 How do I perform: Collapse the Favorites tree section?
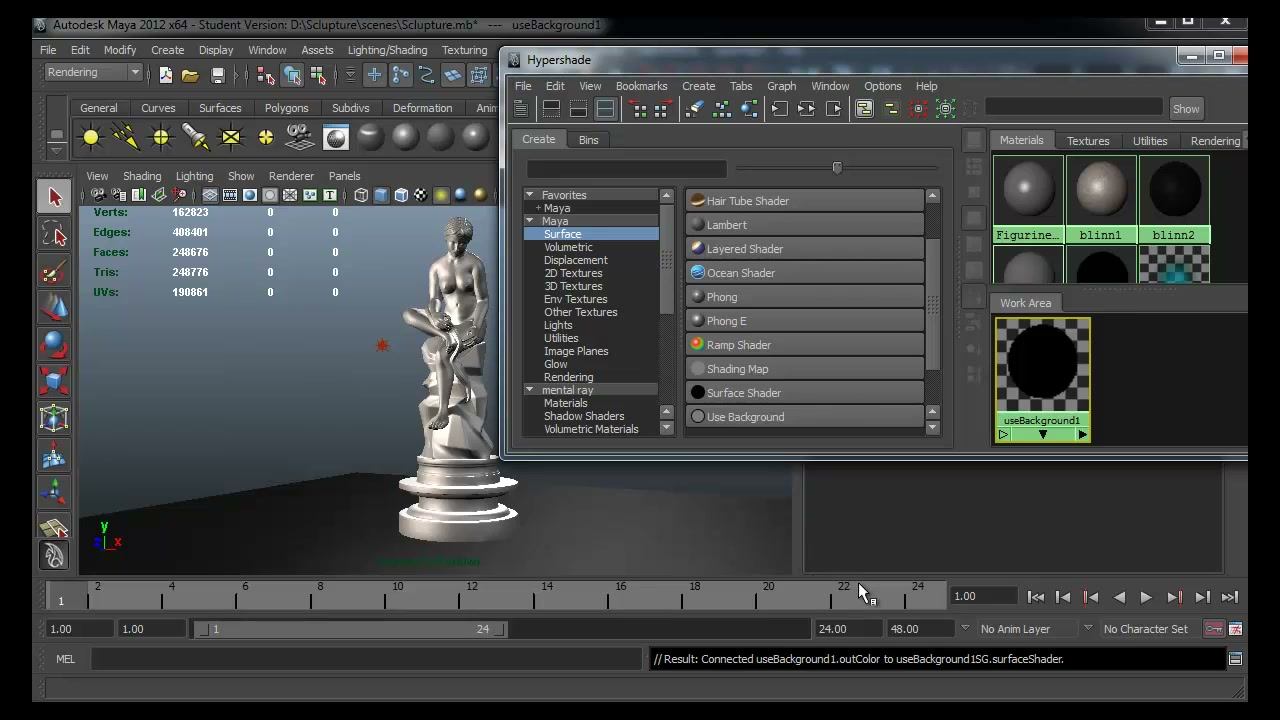(x=530, y=195)
